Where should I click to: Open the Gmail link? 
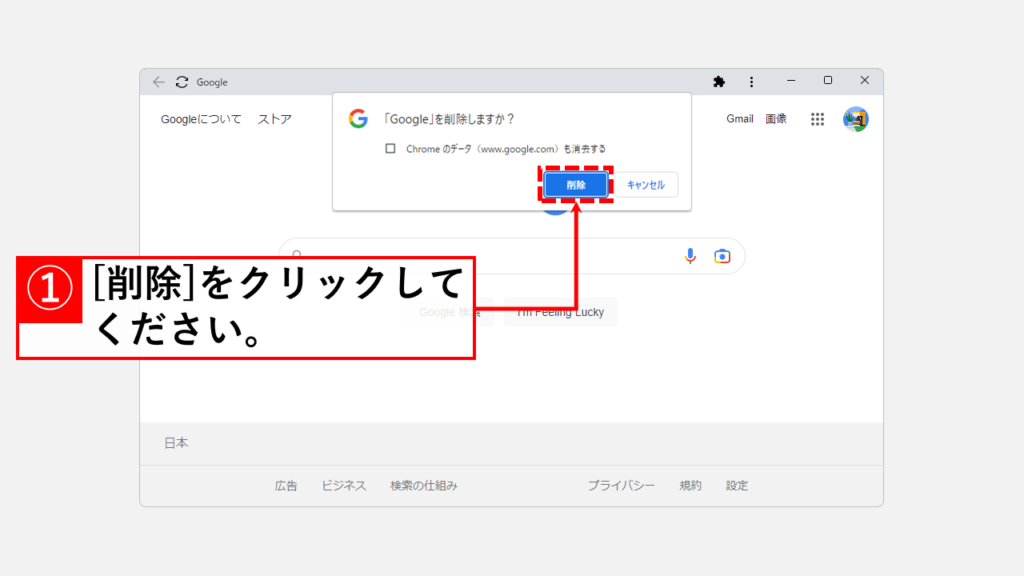pos(740,119)
